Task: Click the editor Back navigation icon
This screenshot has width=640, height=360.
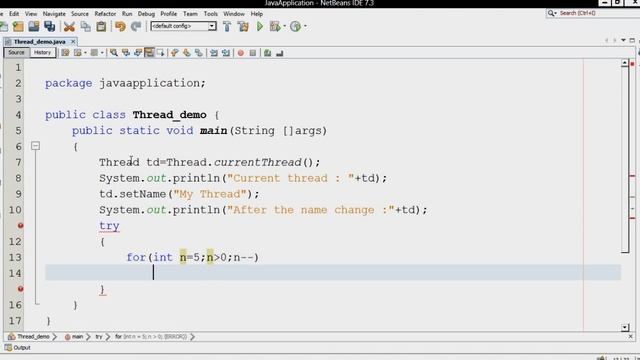Action: pyautogui.click(x=78, y=53)
